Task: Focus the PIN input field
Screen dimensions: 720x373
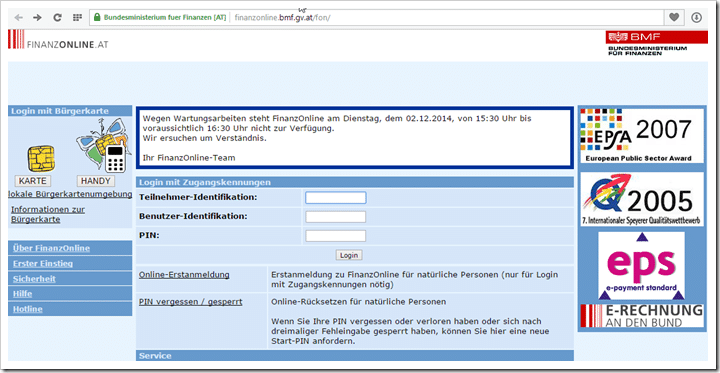Action: pyautogui.click(x=336, y=236)
